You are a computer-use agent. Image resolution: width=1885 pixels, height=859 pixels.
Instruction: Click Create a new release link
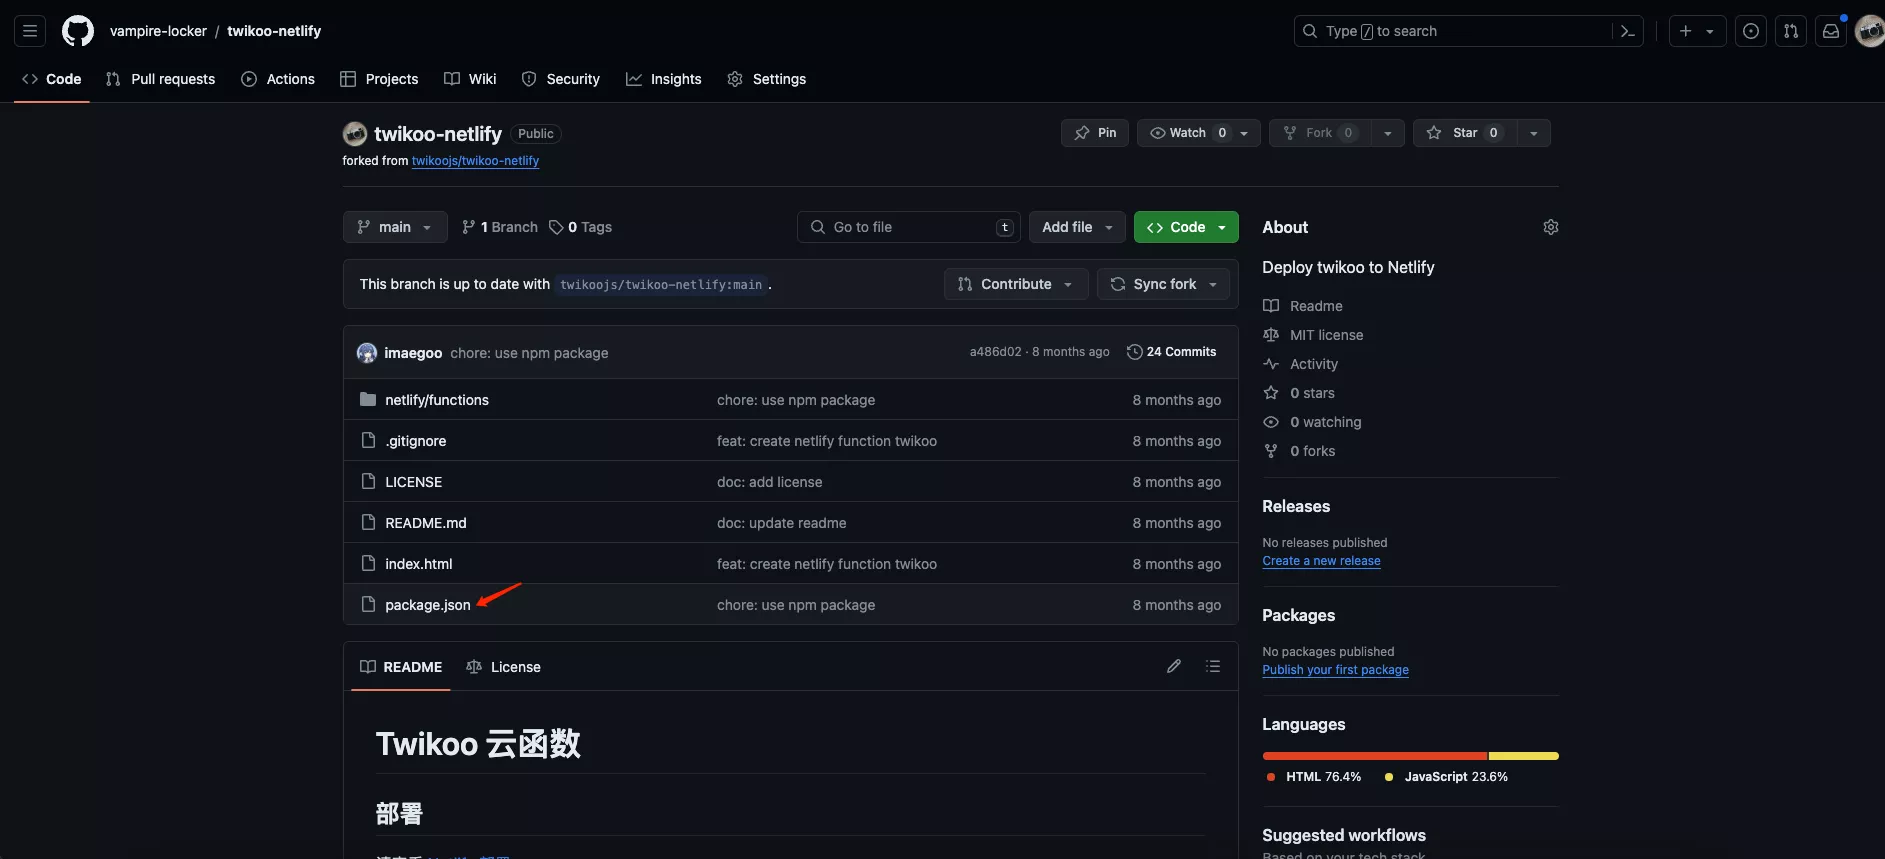tap(1321, 561)
